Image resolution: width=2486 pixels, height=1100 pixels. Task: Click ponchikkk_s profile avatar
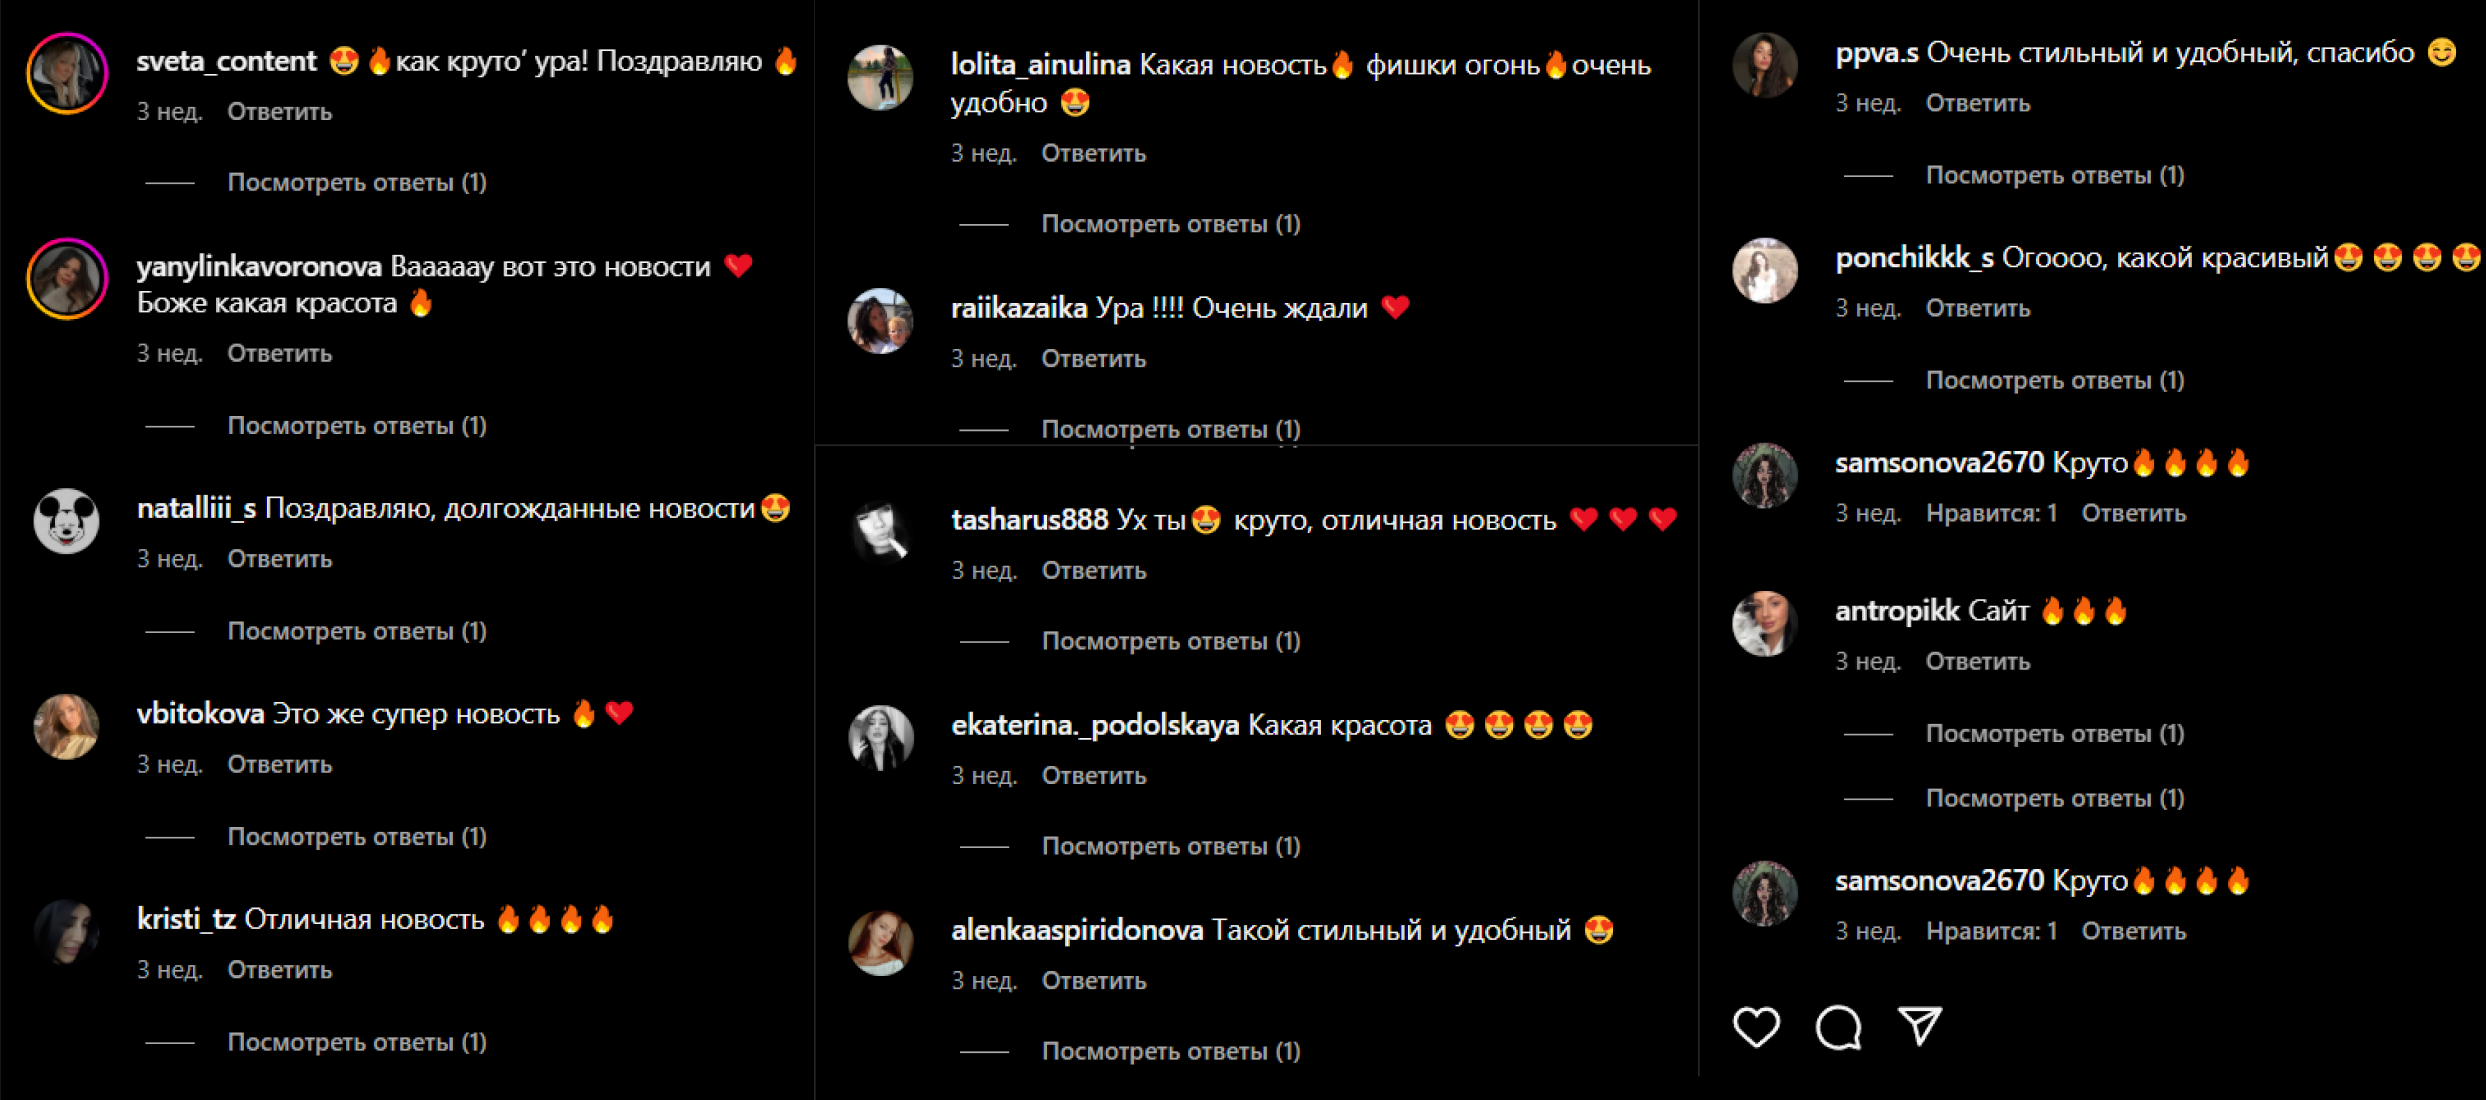(x=1765, y=270)
